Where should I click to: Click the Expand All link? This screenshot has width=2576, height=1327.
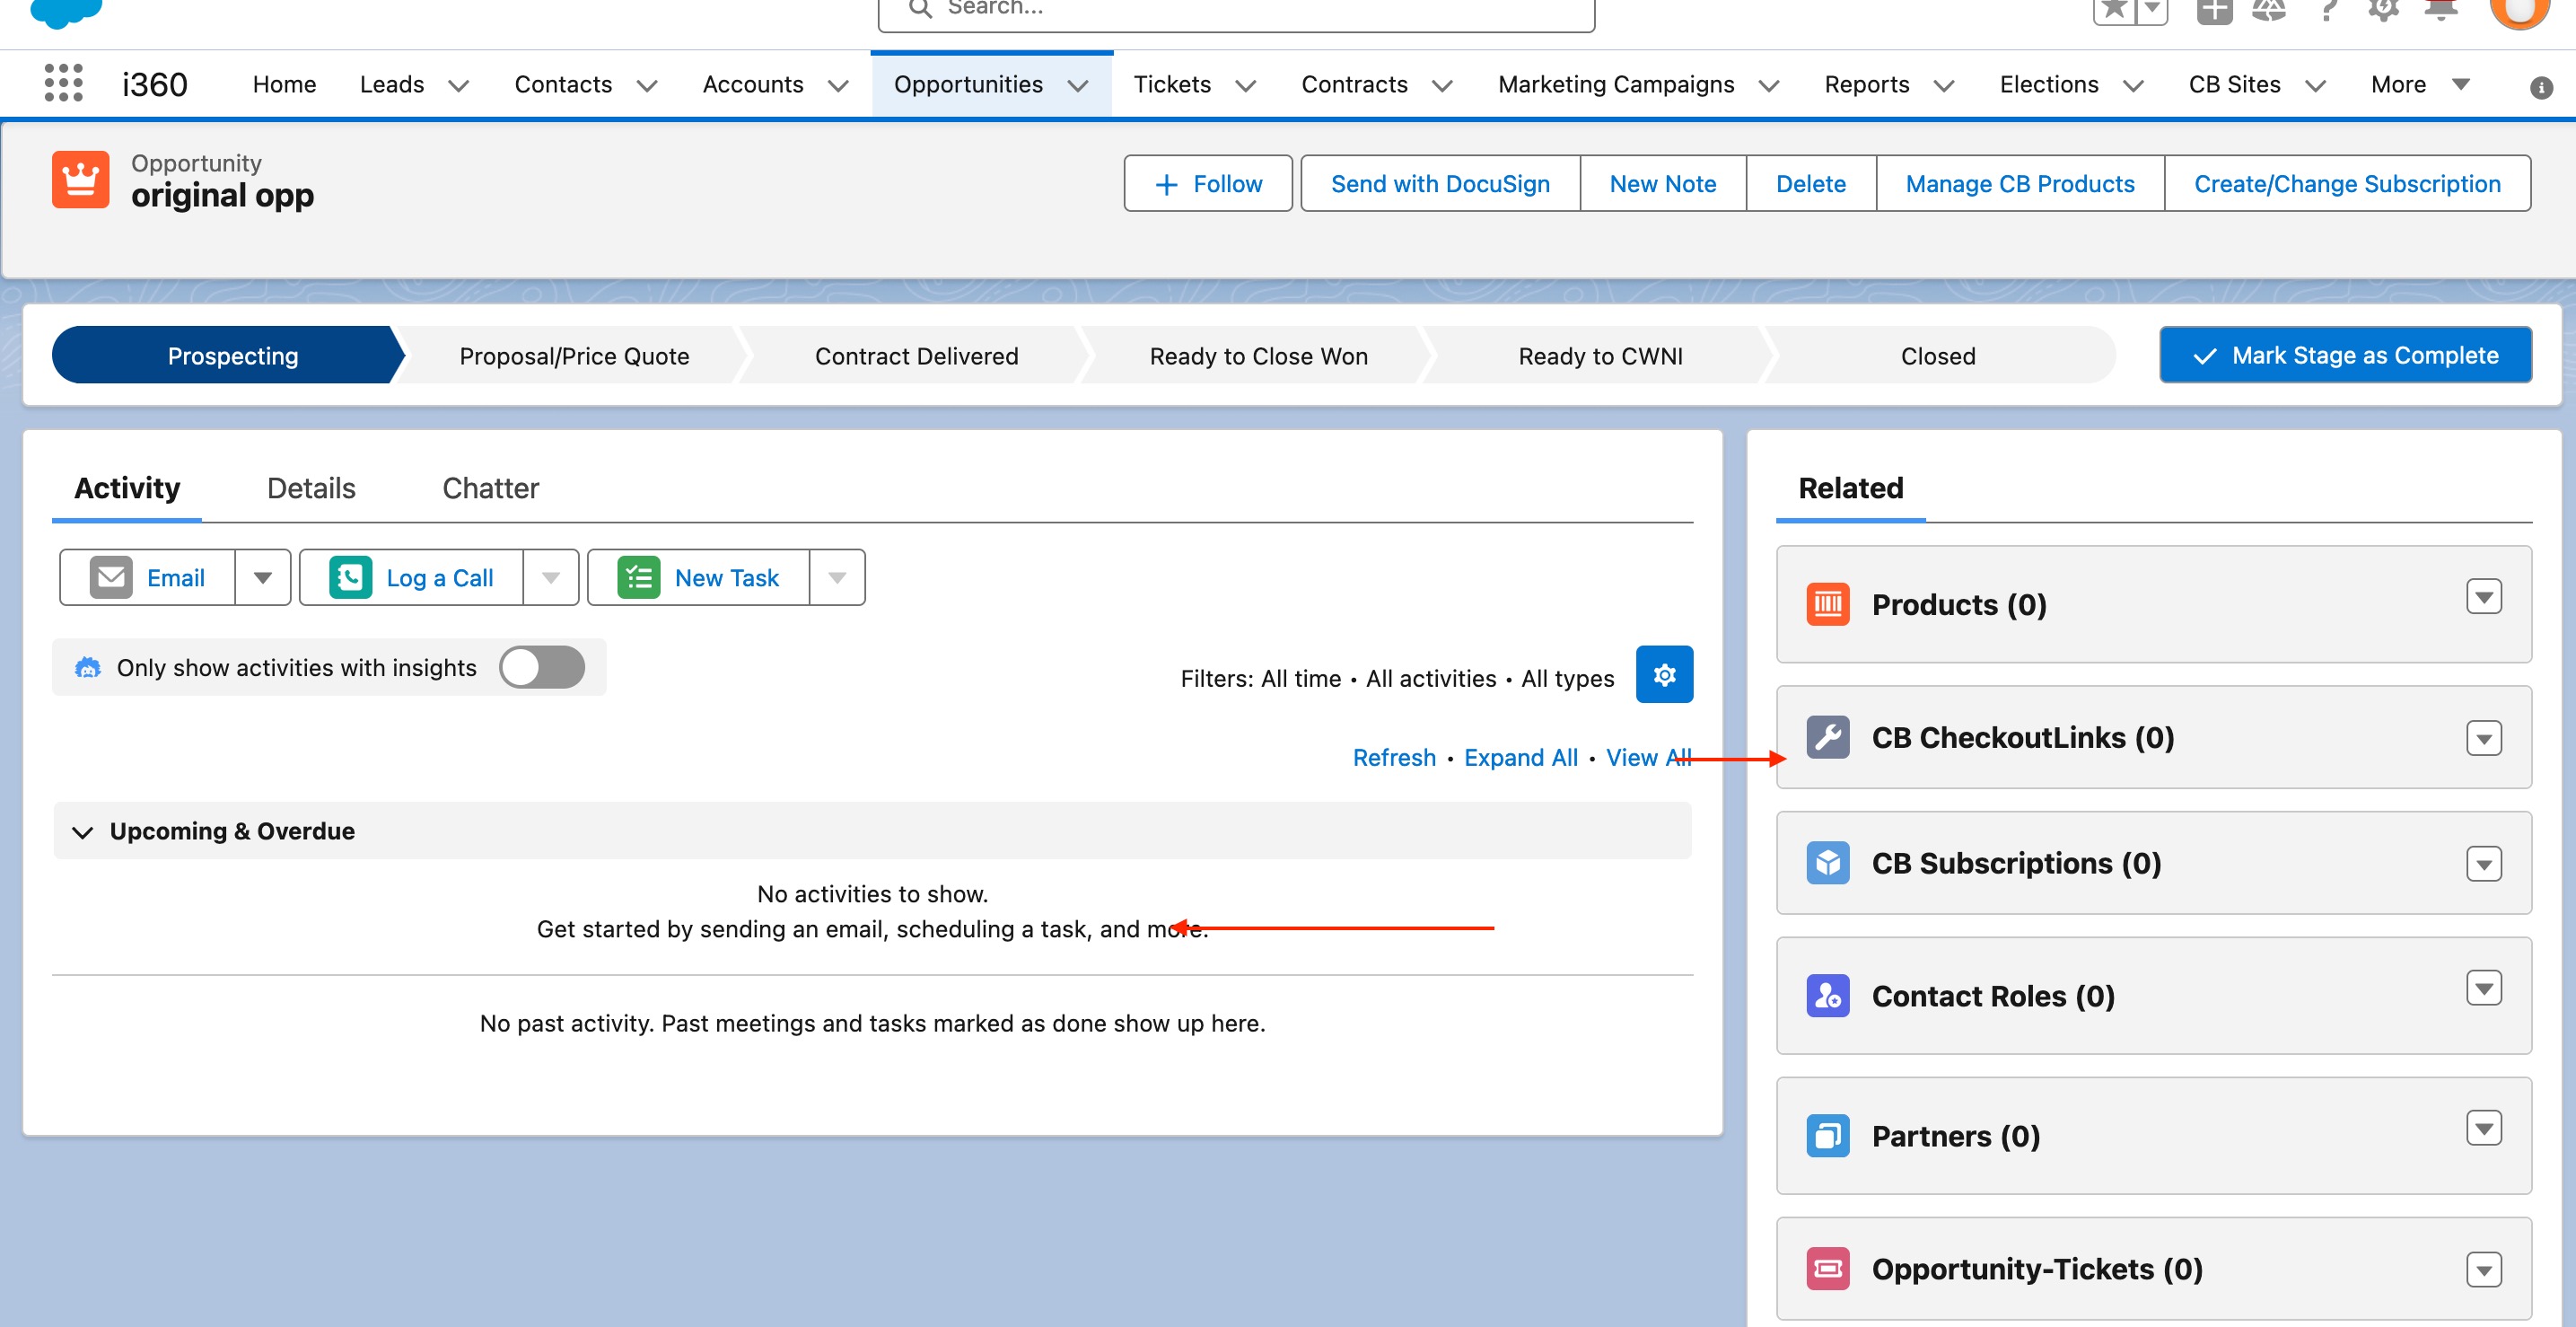(x=1520, y=758)
